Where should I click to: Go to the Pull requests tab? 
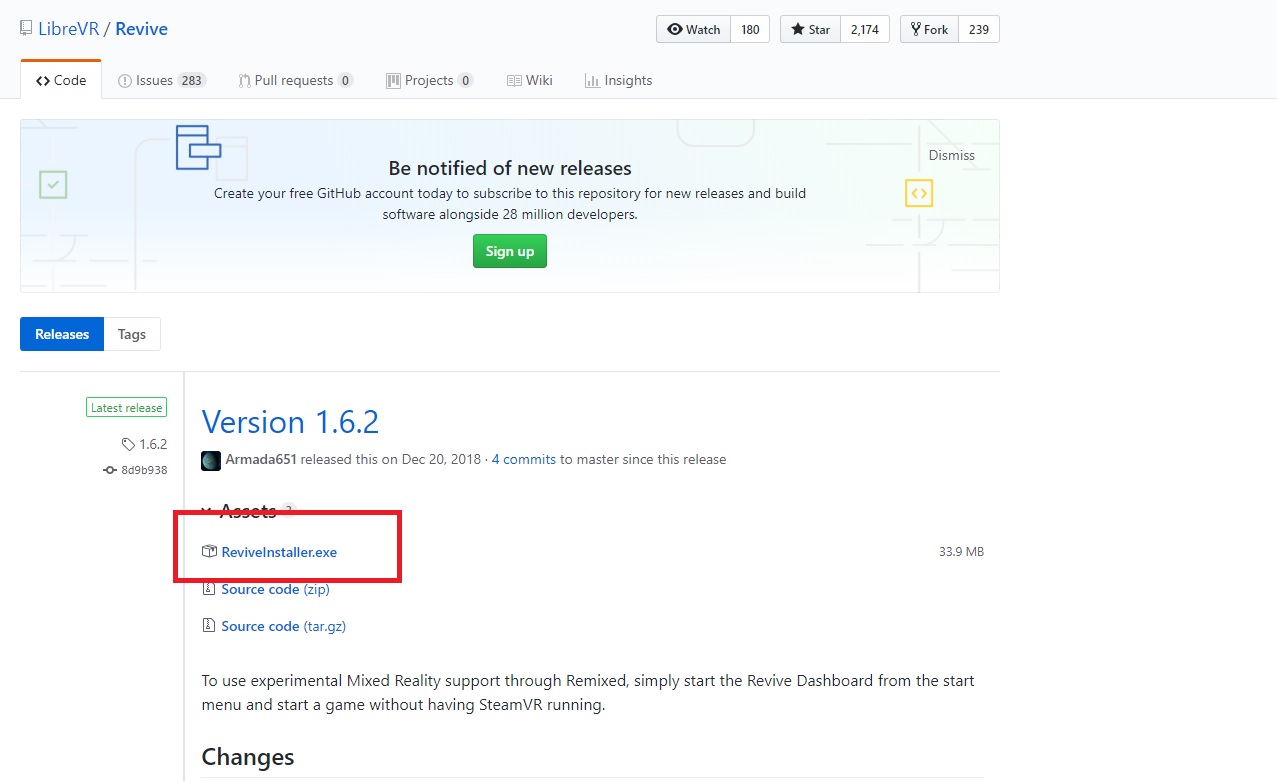295,80
